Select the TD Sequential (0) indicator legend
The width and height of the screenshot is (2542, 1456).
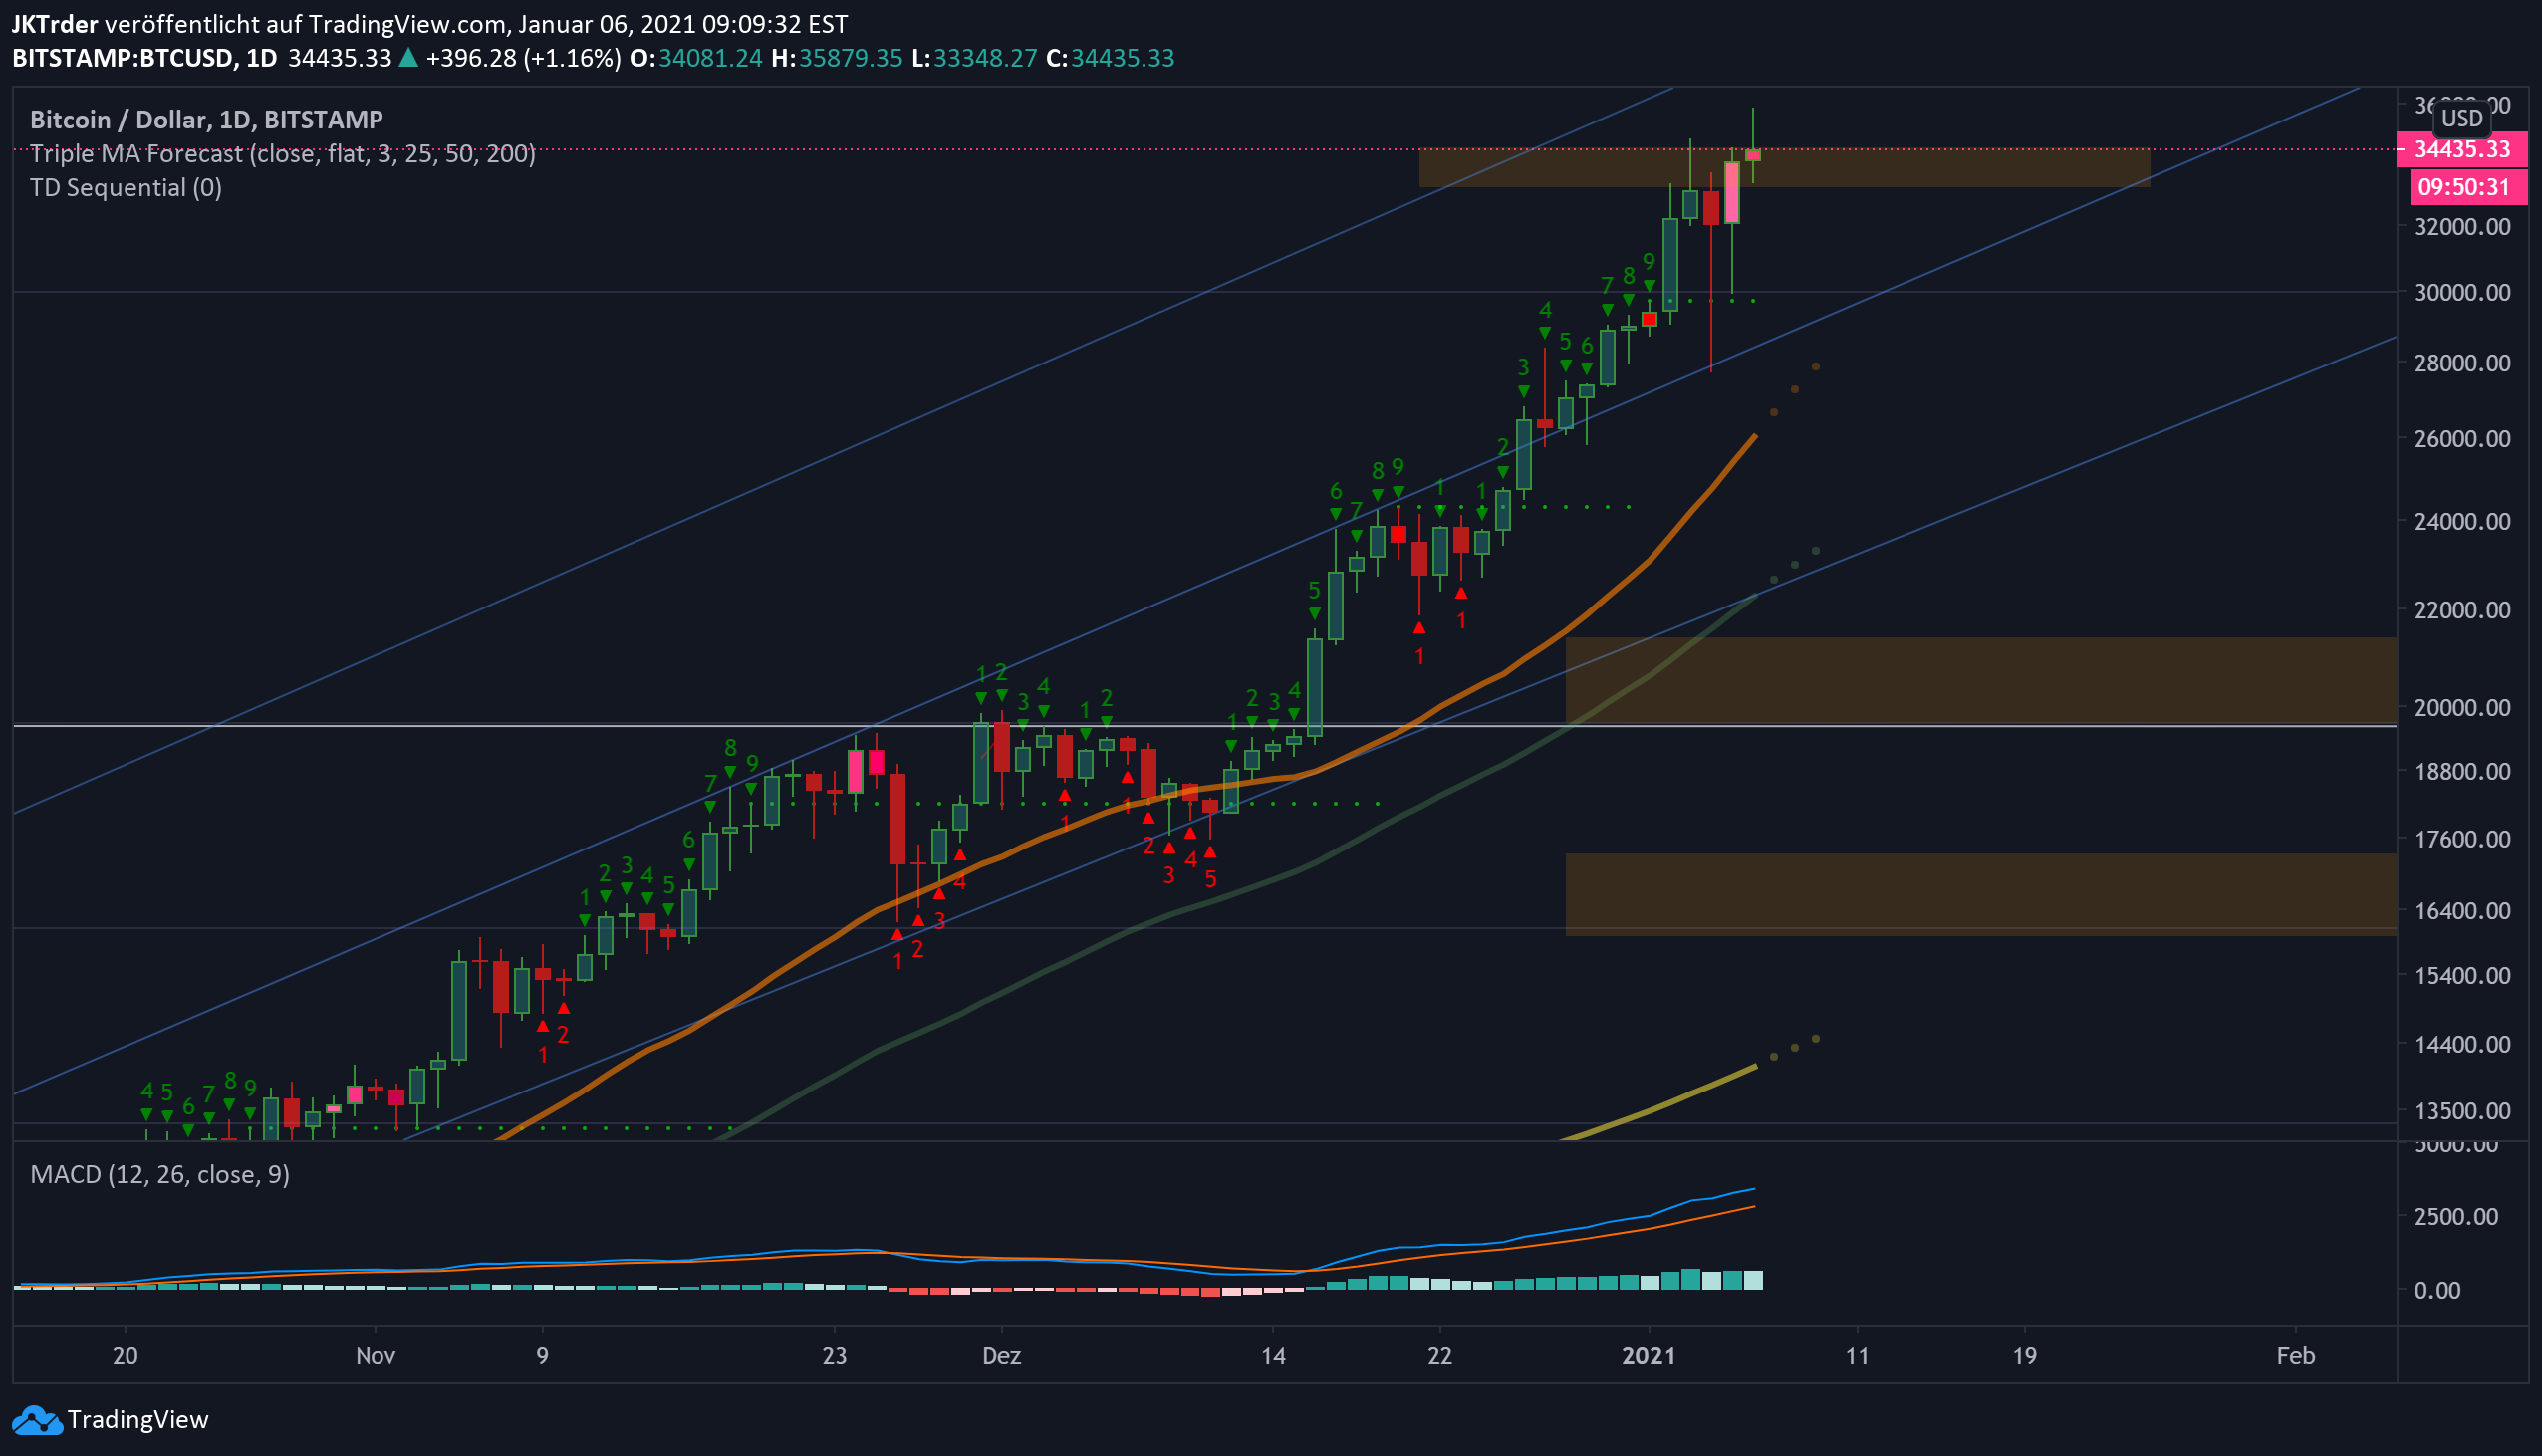pyautogui.click(x=126, y=188)
